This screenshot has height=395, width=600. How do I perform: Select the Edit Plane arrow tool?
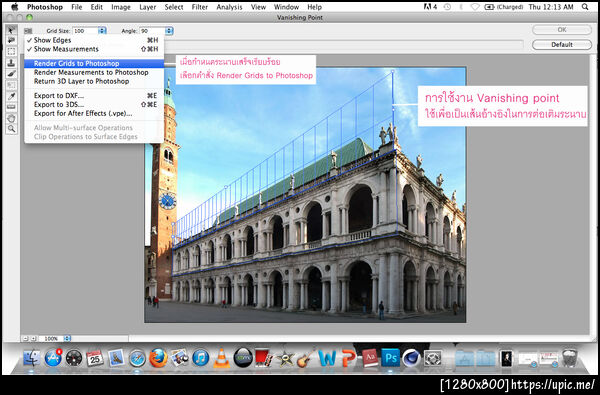point(11,30)
